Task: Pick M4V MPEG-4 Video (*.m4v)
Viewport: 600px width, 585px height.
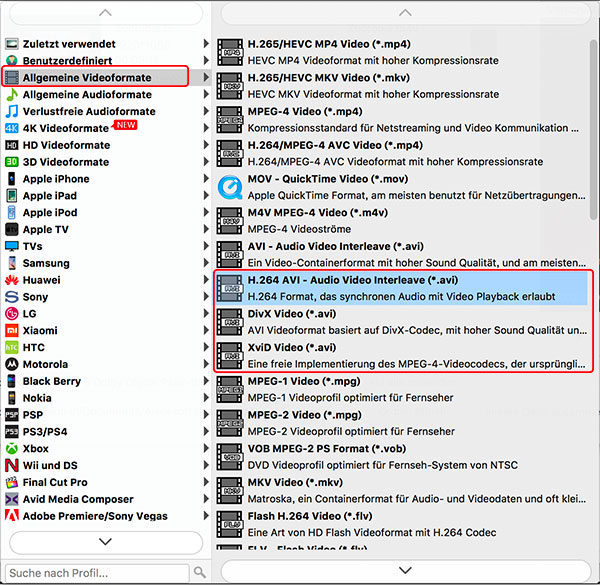Action: (402, 220)
